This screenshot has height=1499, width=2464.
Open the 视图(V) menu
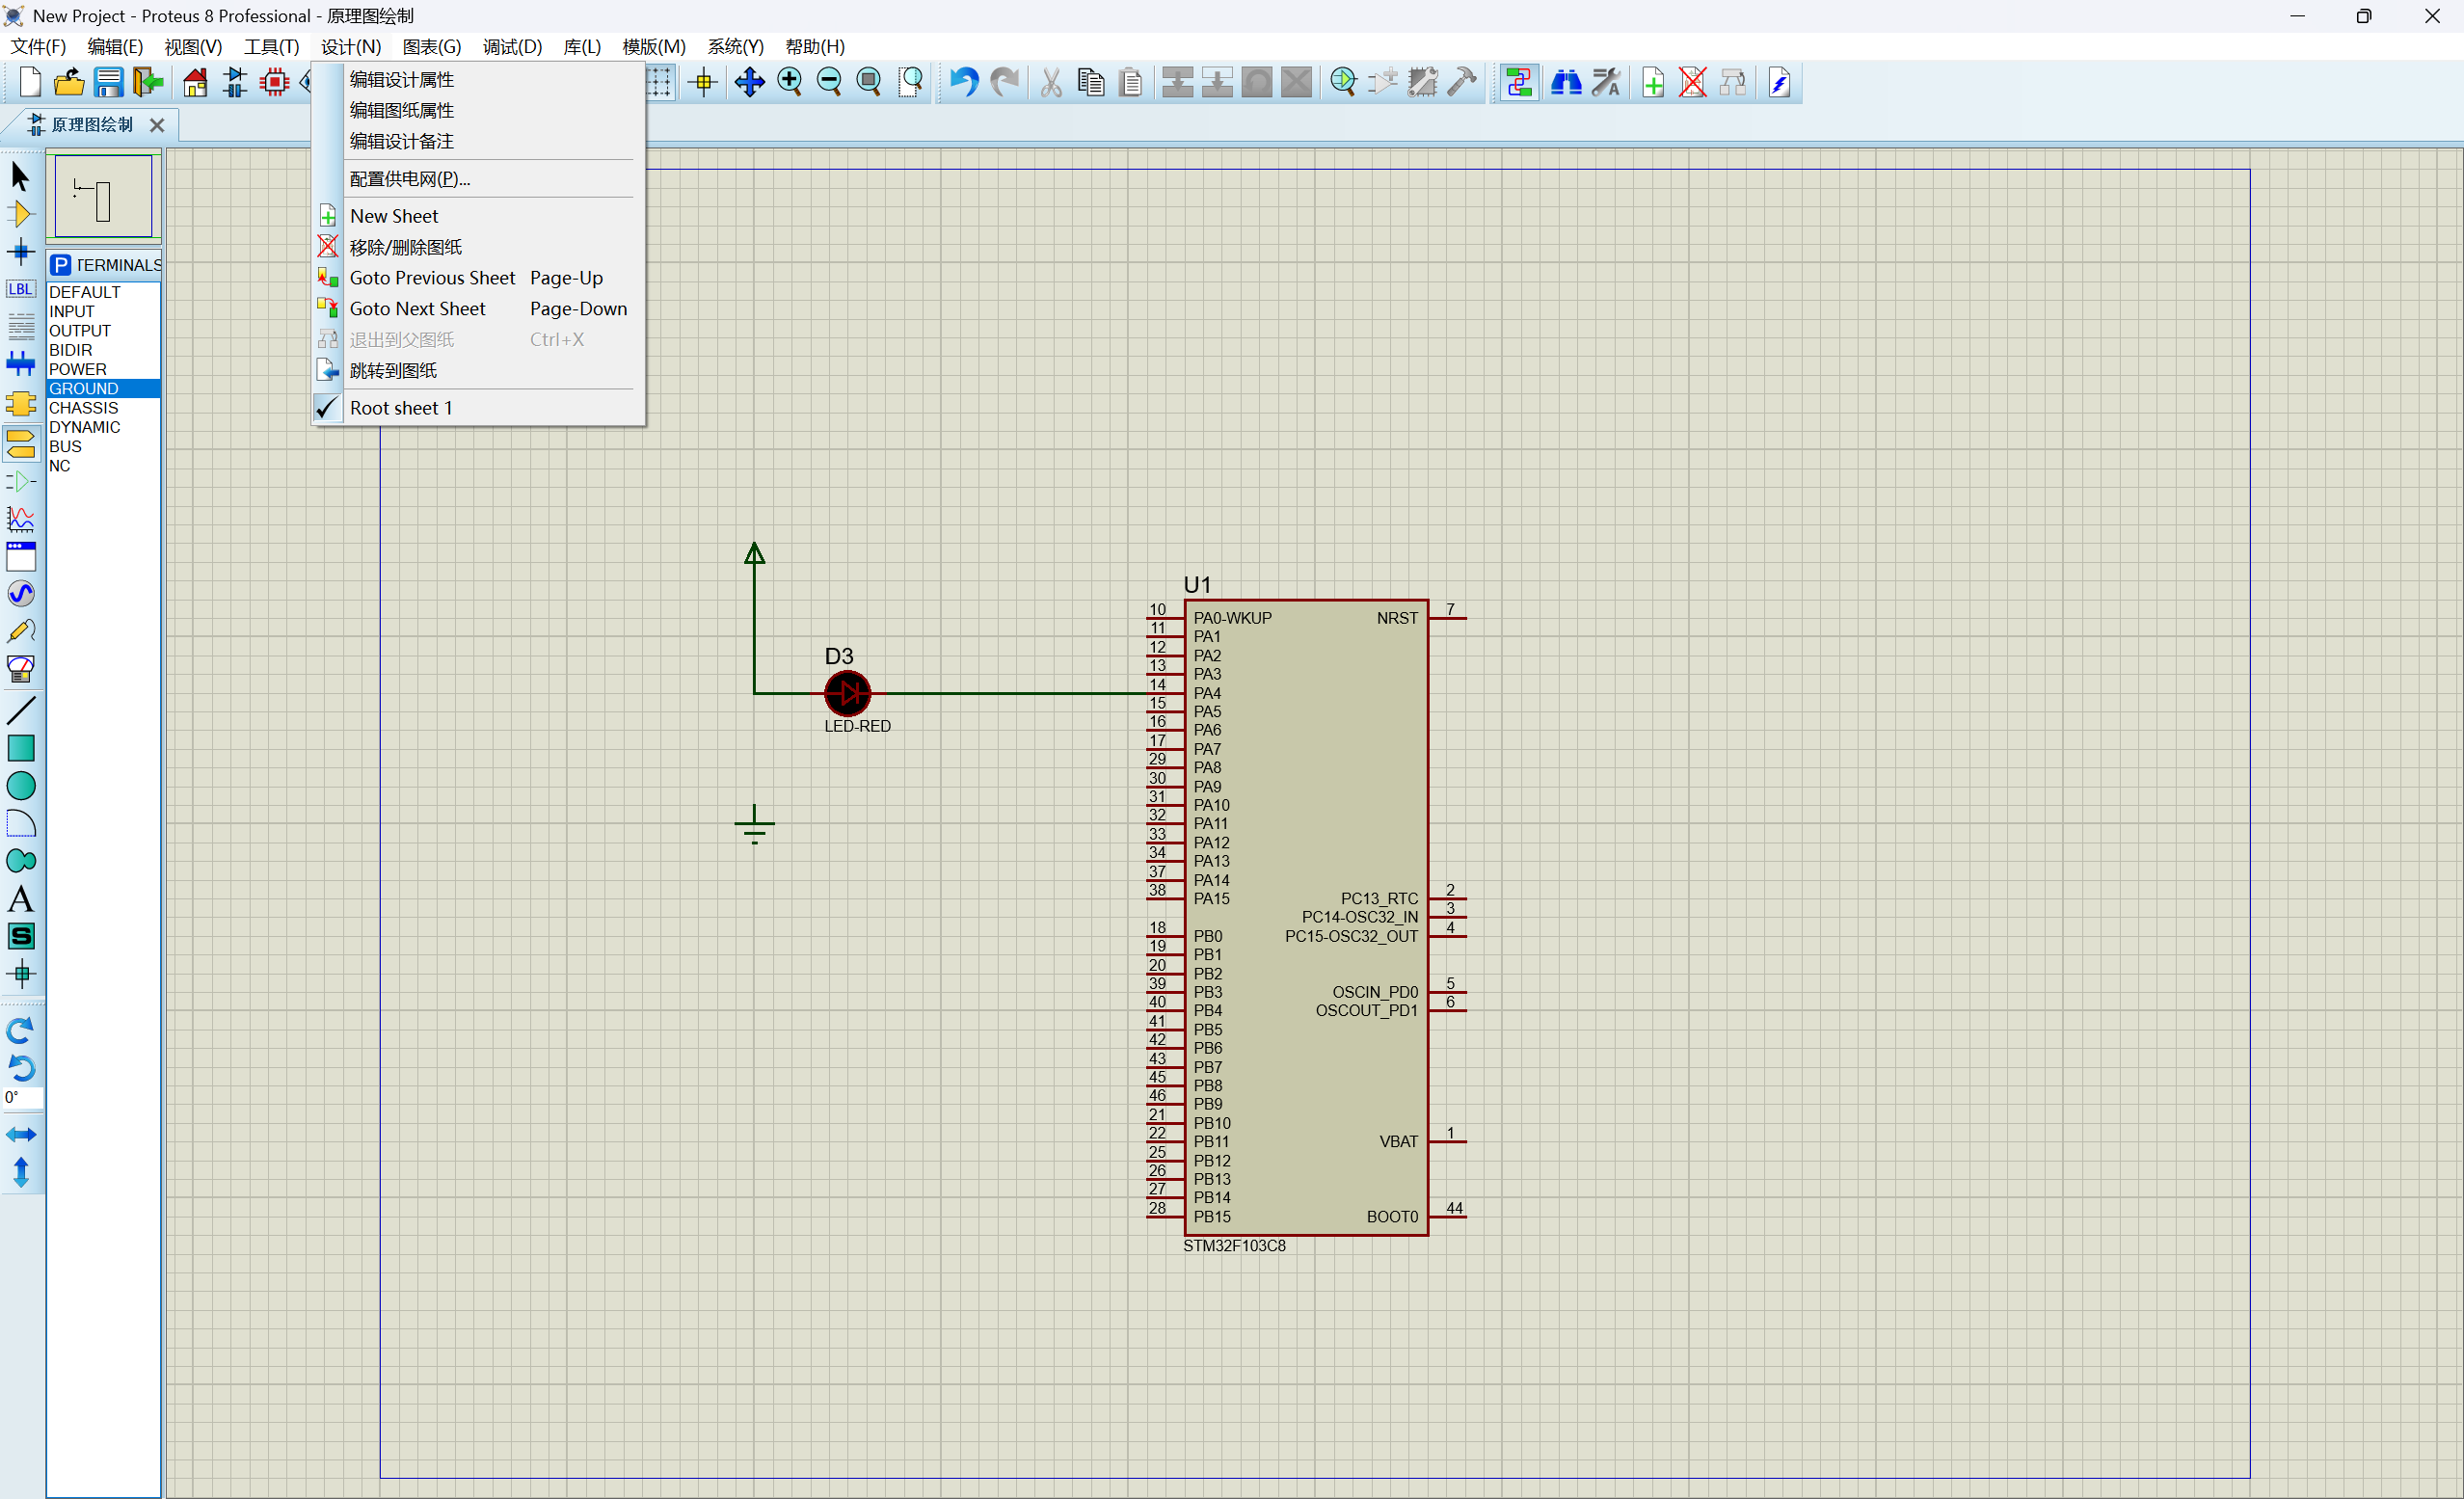click(193, 47)
